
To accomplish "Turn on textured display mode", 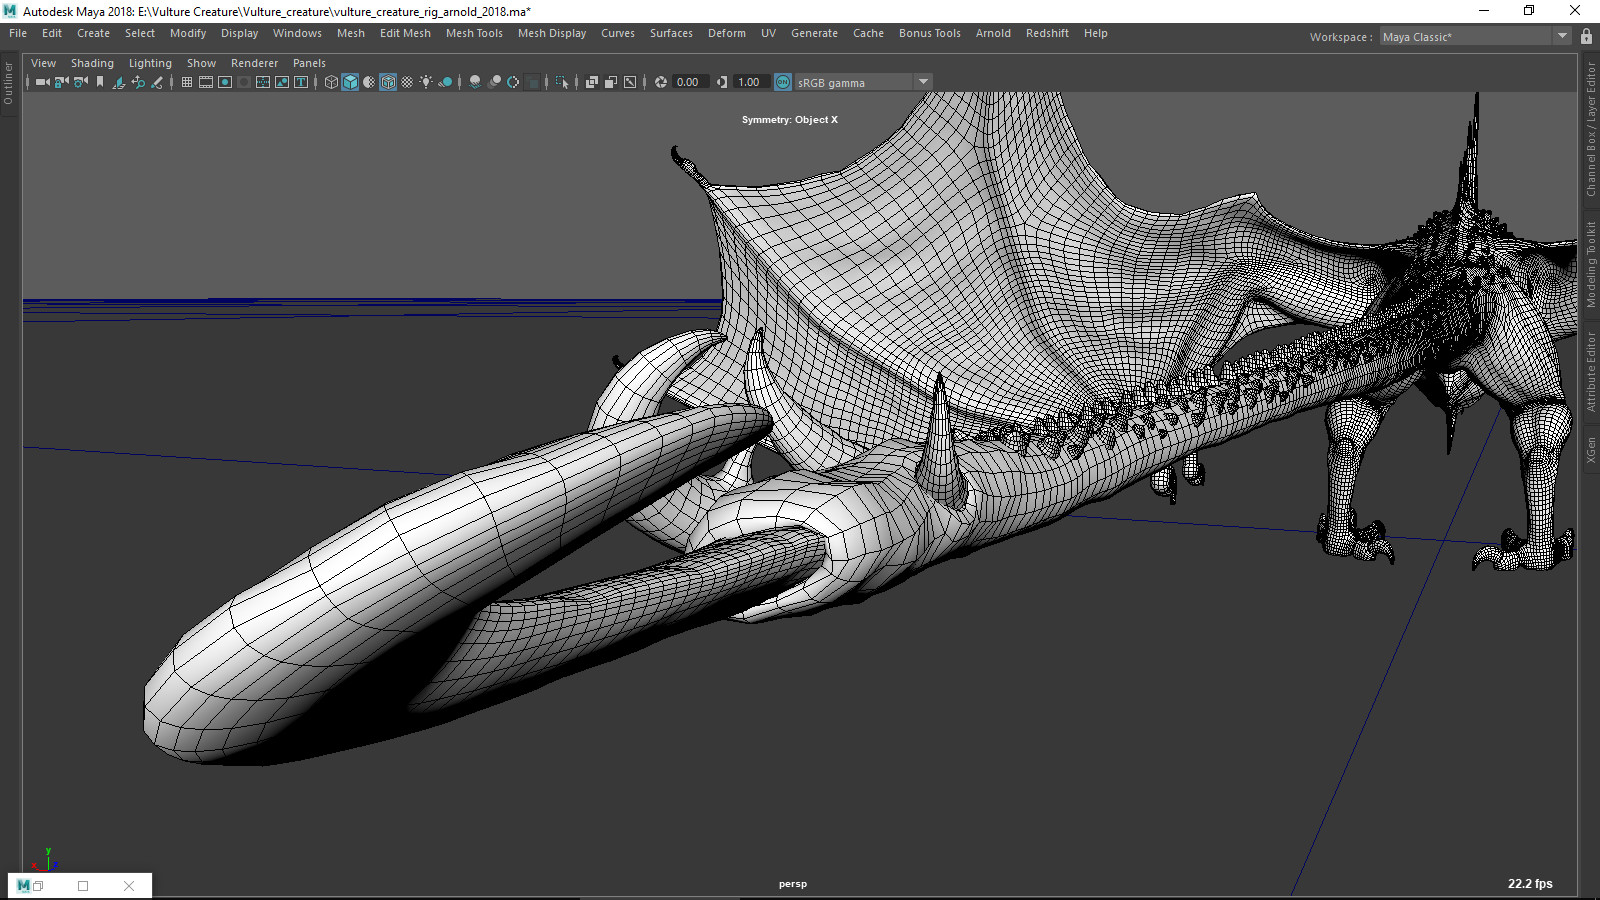I will tap(388, 82).
